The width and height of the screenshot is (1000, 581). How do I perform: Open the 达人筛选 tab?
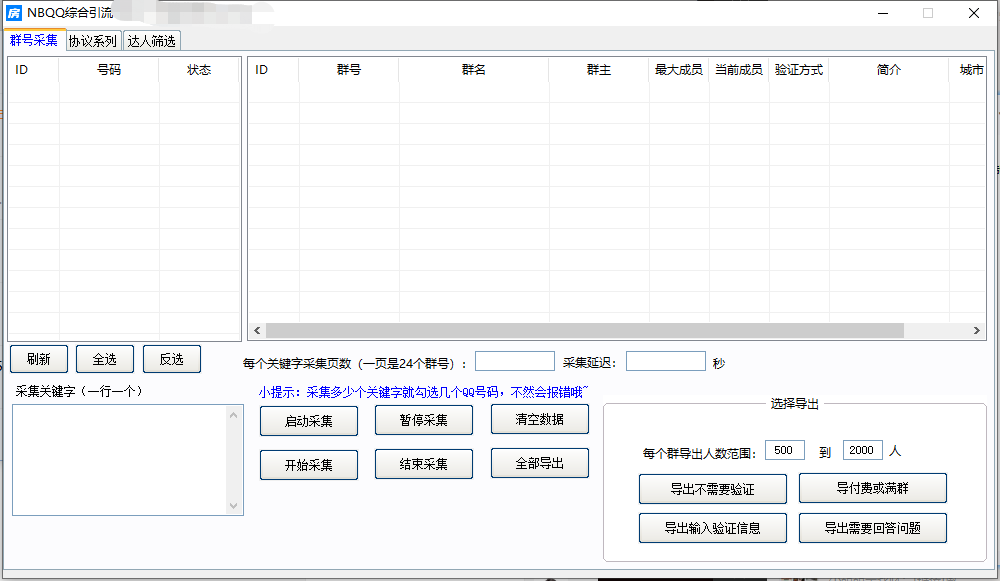pyautogui.click(x=151, y=41)
